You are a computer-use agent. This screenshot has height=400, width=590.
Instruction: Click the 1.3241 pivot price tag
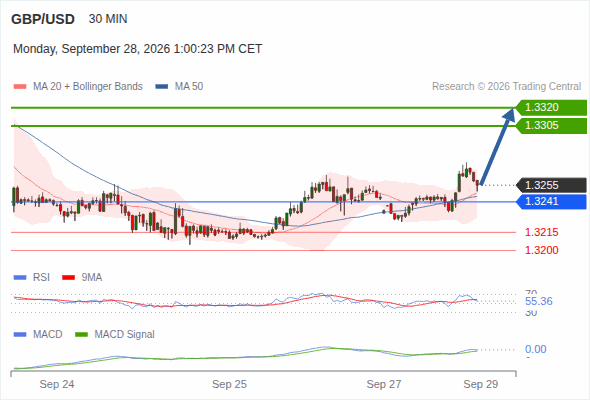point(551,201)
